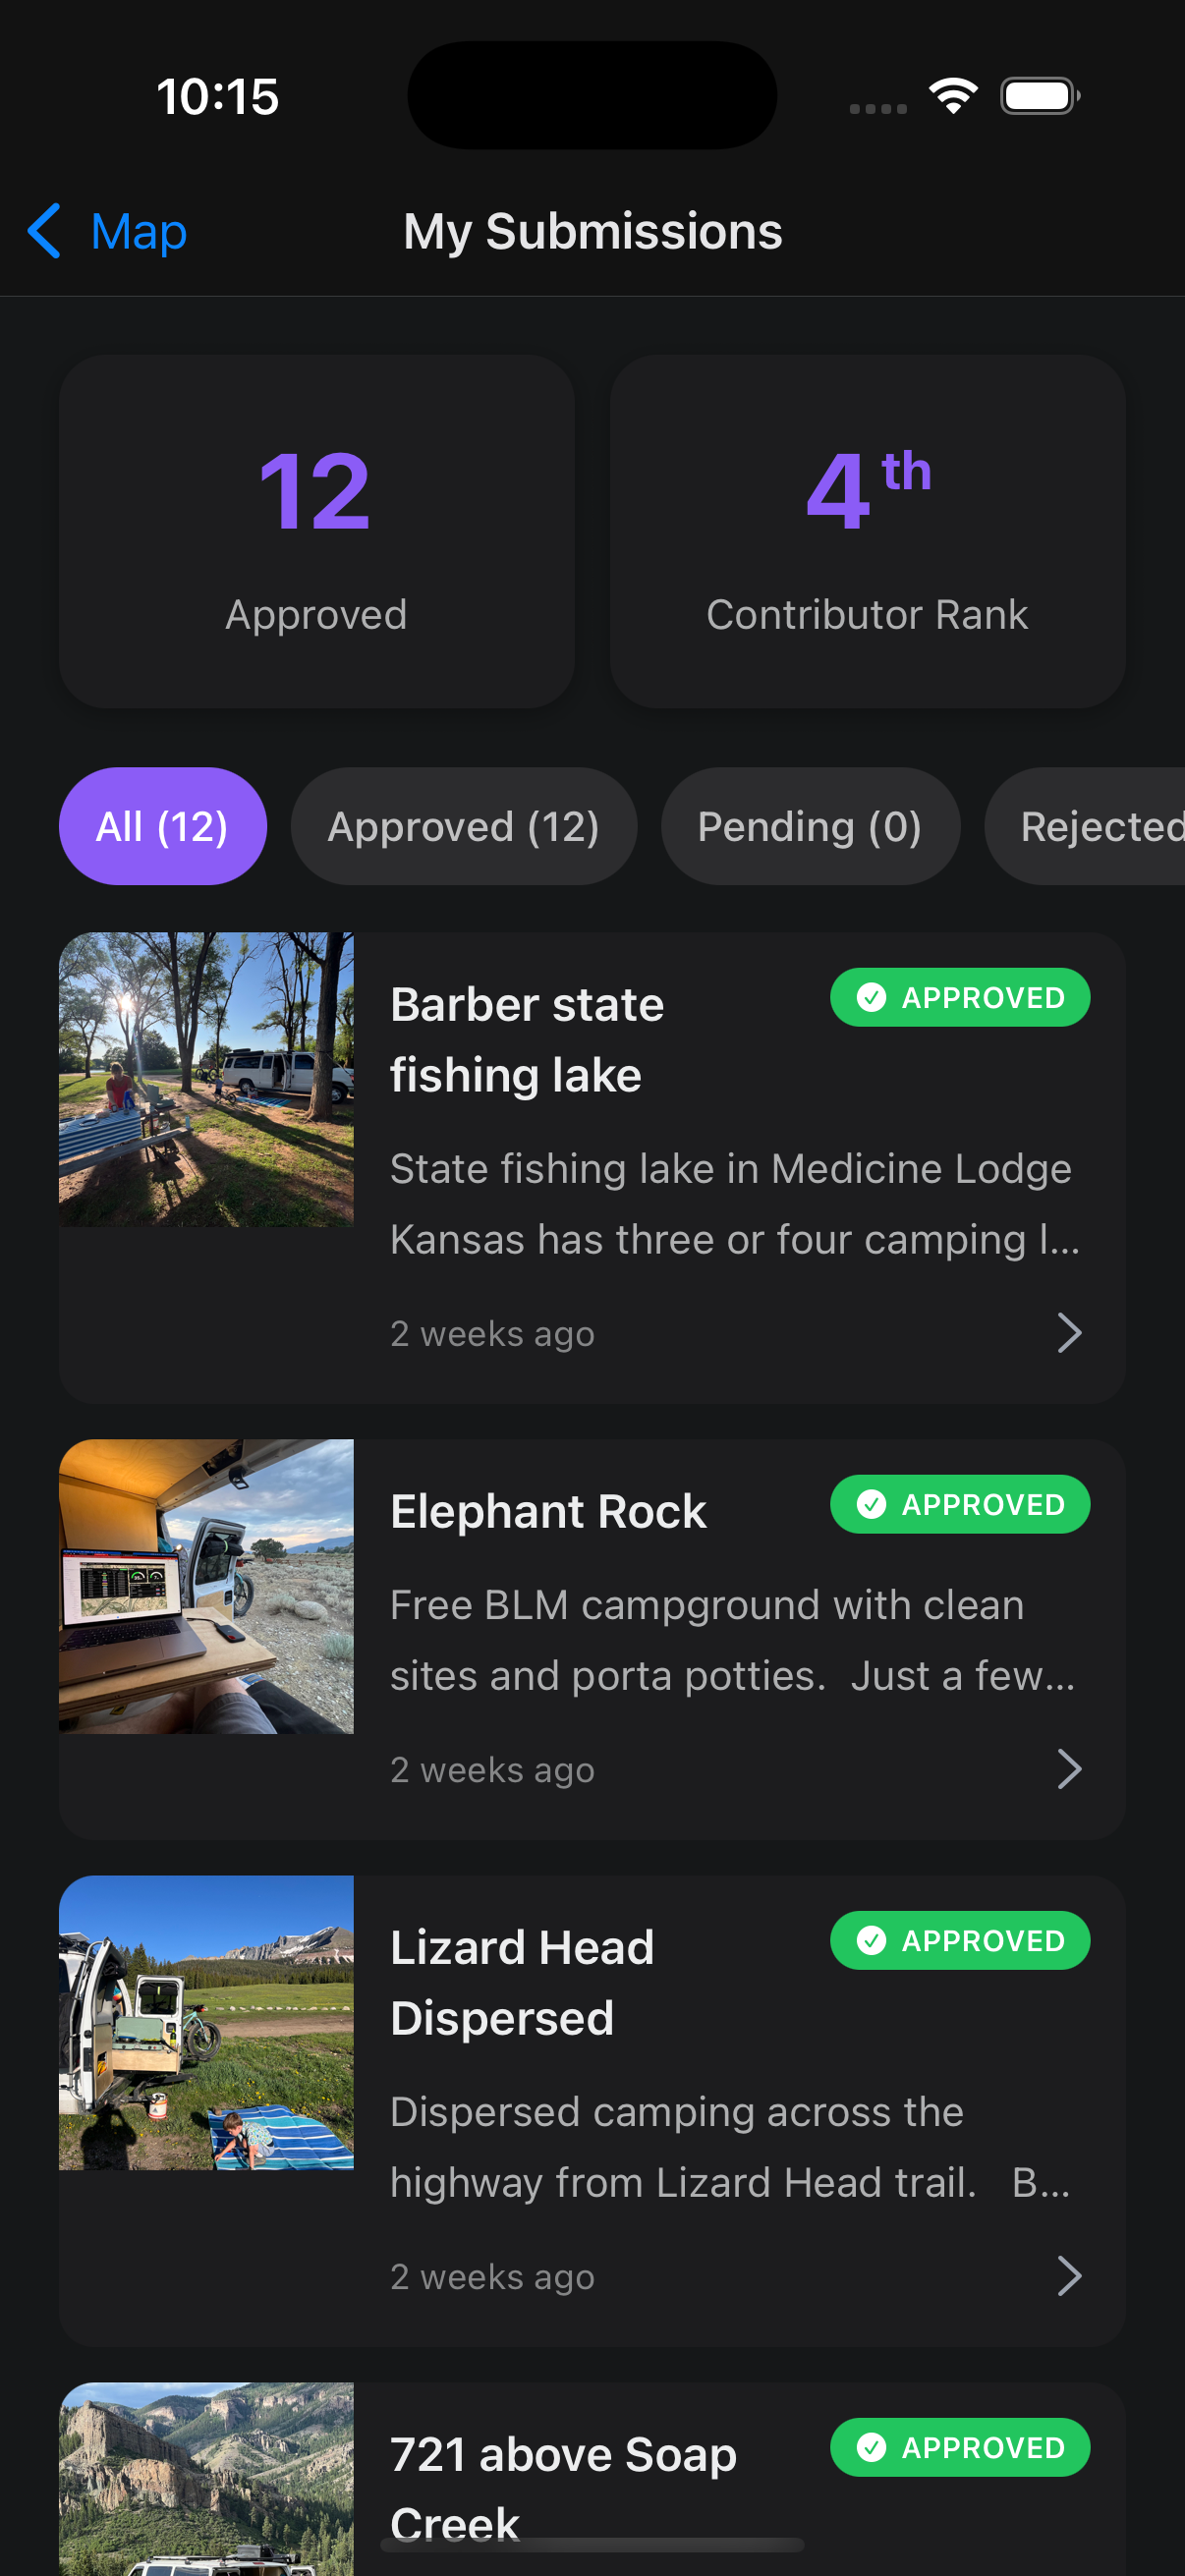Select the All (12) filter
1185x2576 pixels.
[162, 826]
